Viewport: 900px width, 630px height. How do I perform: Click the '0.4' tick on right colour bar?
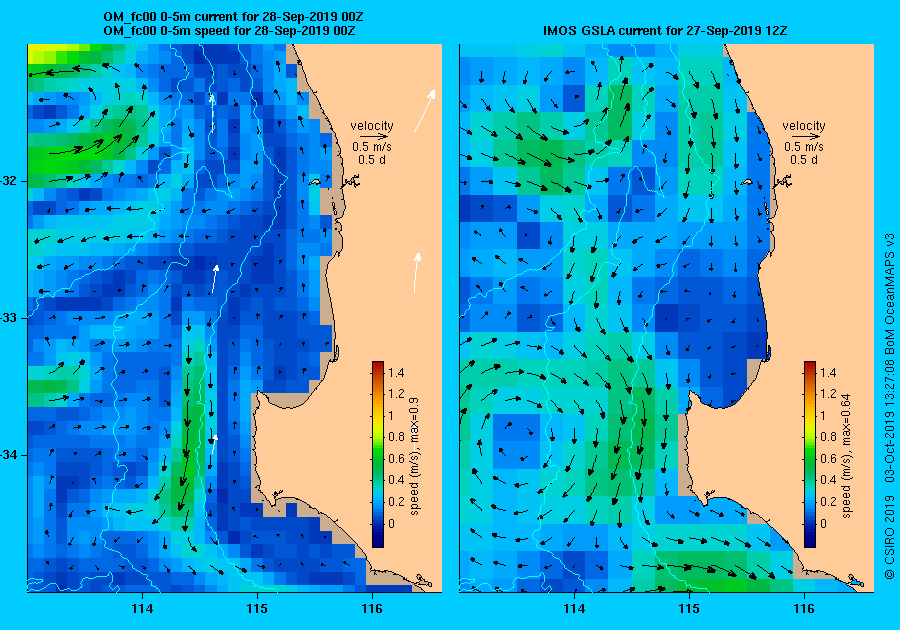828,480
